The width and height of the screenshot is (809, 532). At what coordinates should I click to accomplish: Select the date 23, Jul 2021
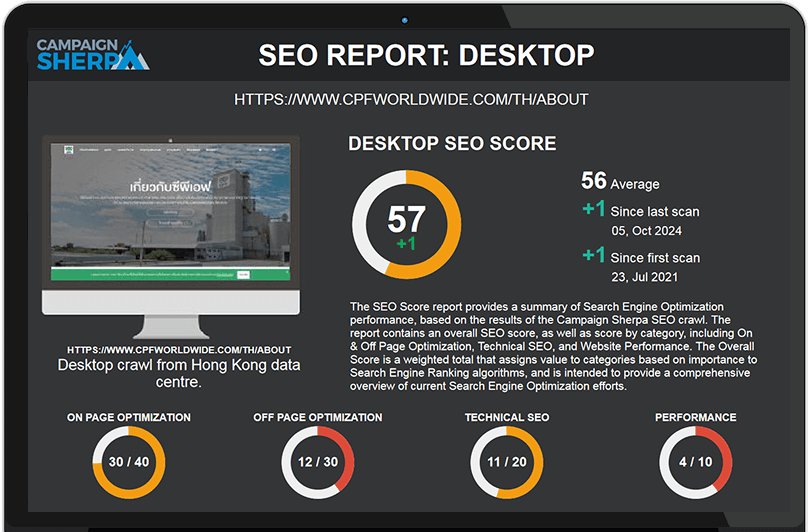click(x=644, y=277)
